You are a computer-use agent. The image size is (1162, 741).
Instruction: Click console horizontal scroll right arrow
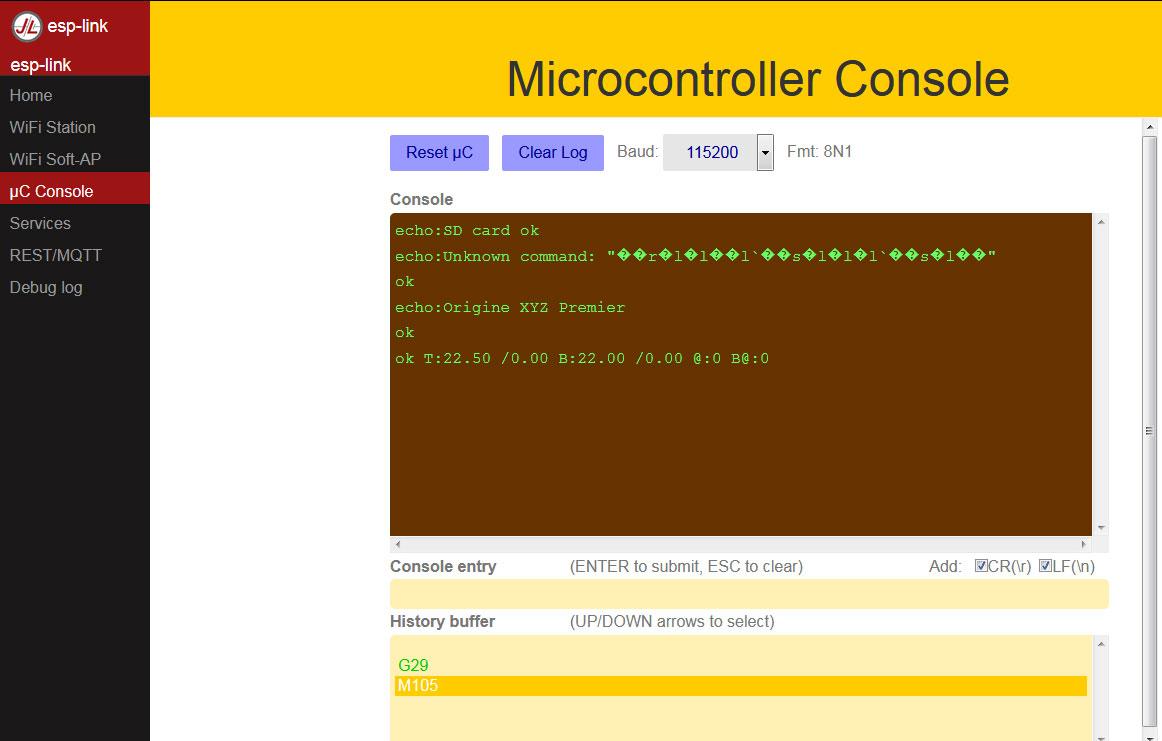(1084, 544)
